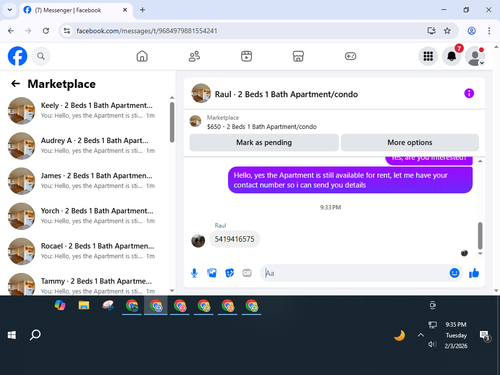Click the listing thumbnail in chat header
This screenshot has width=500, height=375.
[201, 93]
